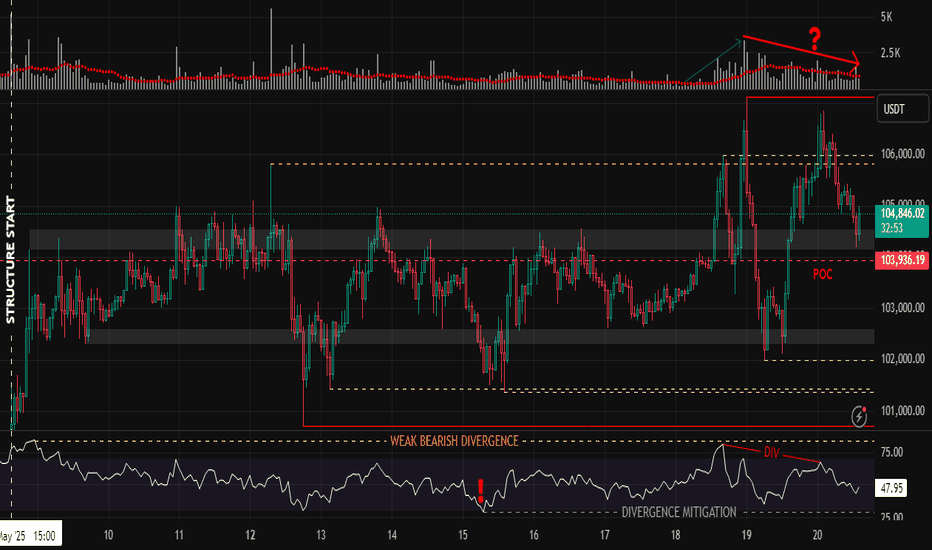932x550 pixels.
Task: Click the 101,000.00 price axis label
Action: point(902,411)
